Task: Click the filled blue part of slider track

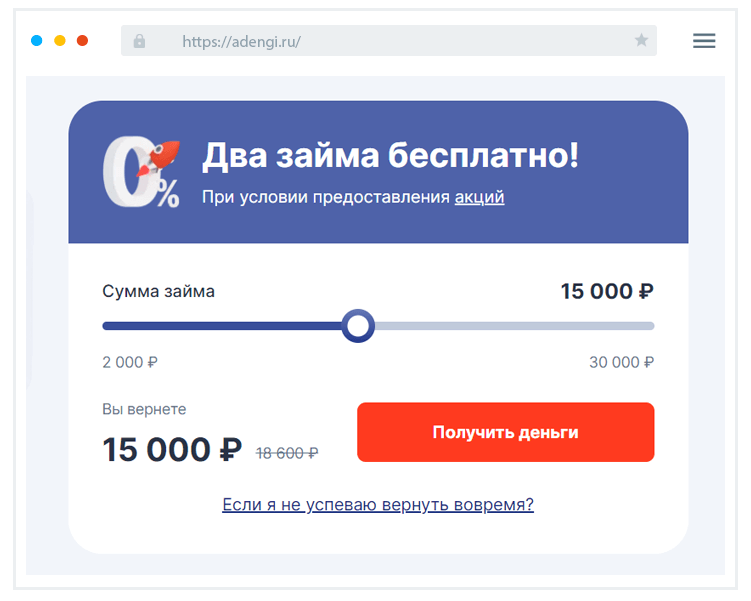Action: pyautogui.click(x=220, y=326)
